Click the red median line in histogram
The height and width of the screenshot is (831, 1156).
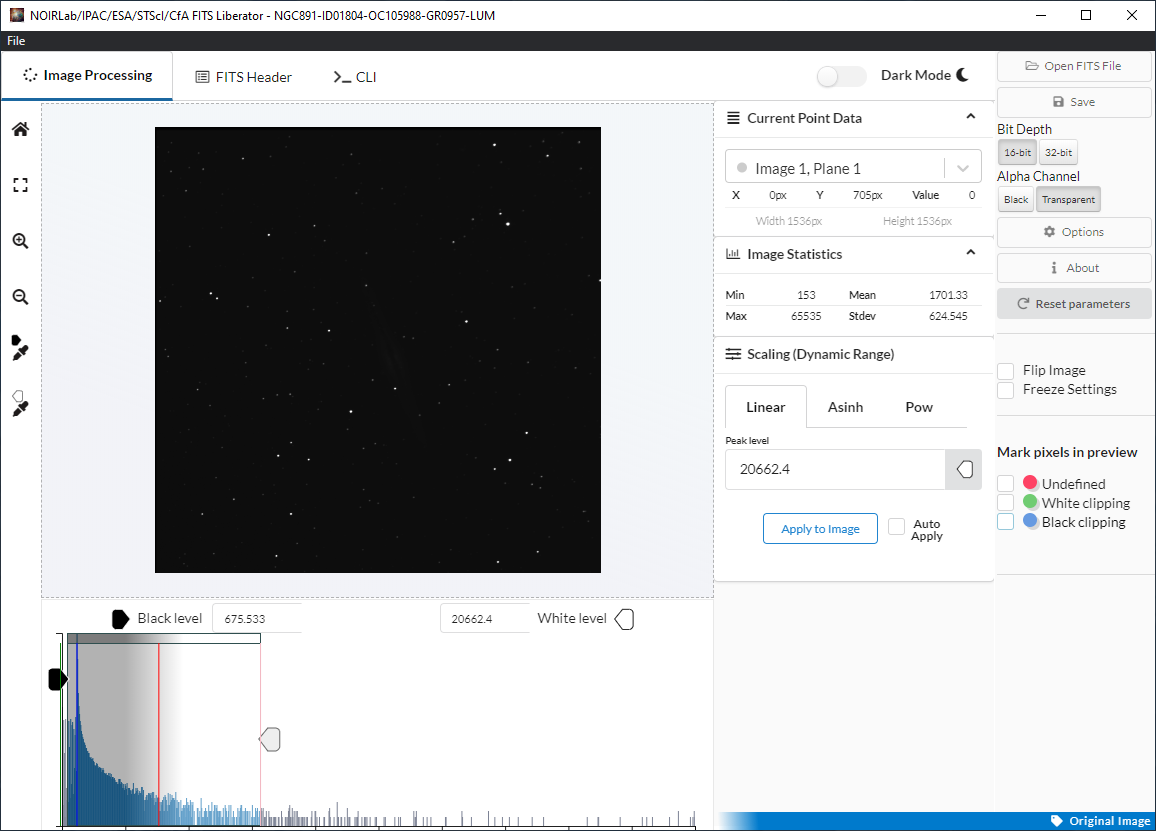point(159,734)
